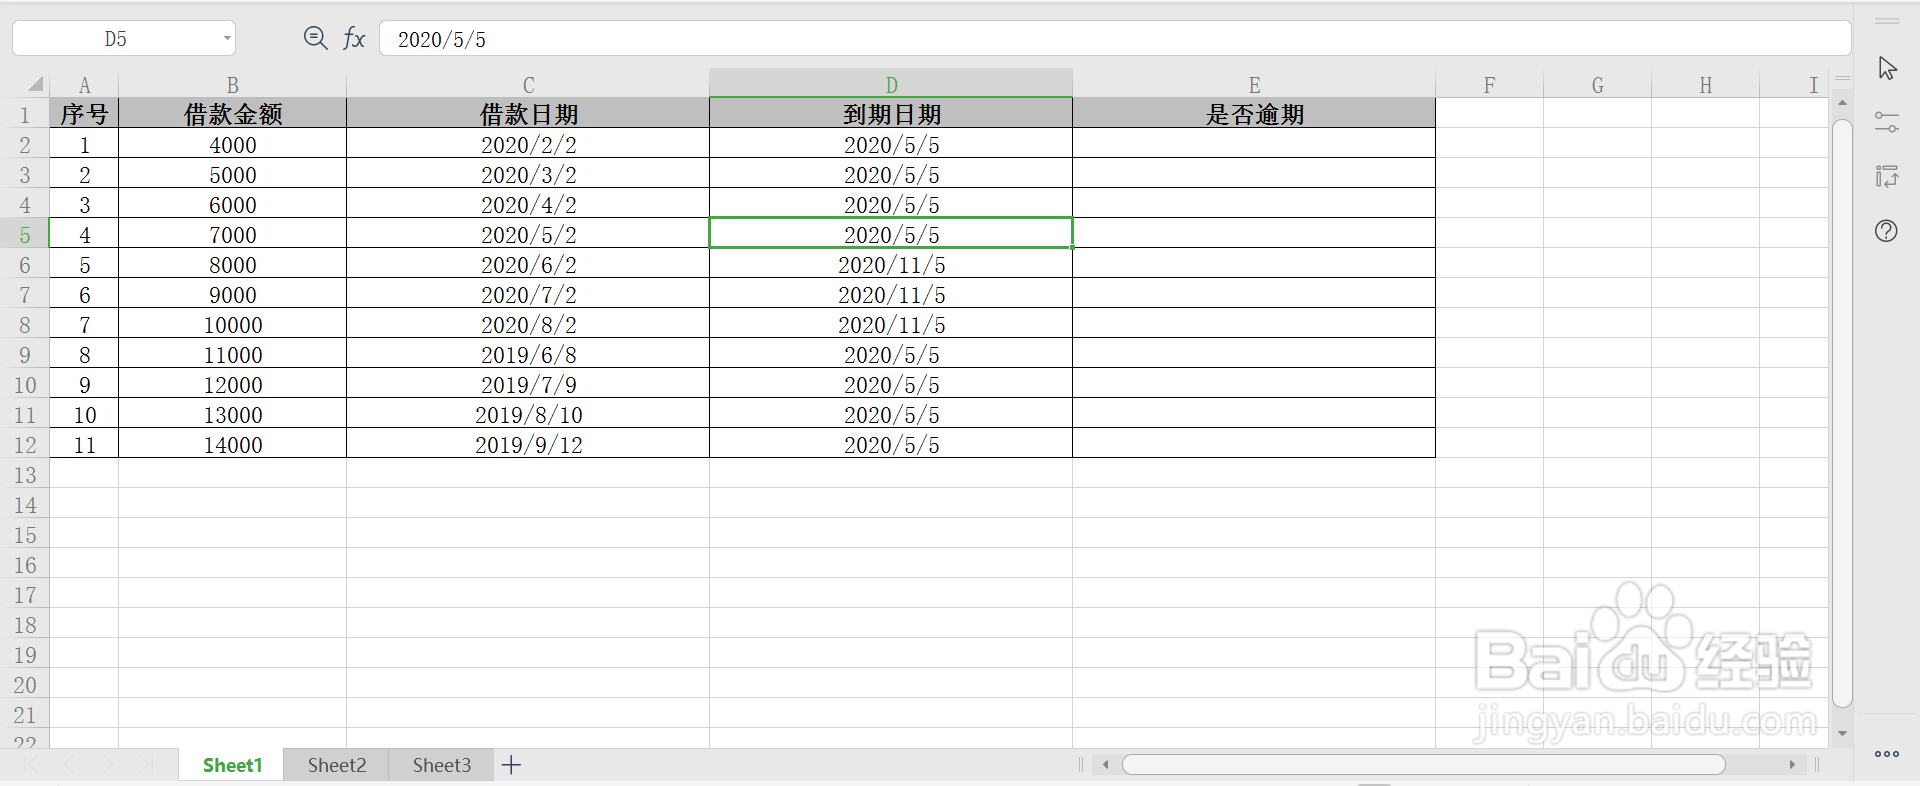Open the help question mark icon
Viewport: 1920px width, 786px height.
[x=1886, y=231]
